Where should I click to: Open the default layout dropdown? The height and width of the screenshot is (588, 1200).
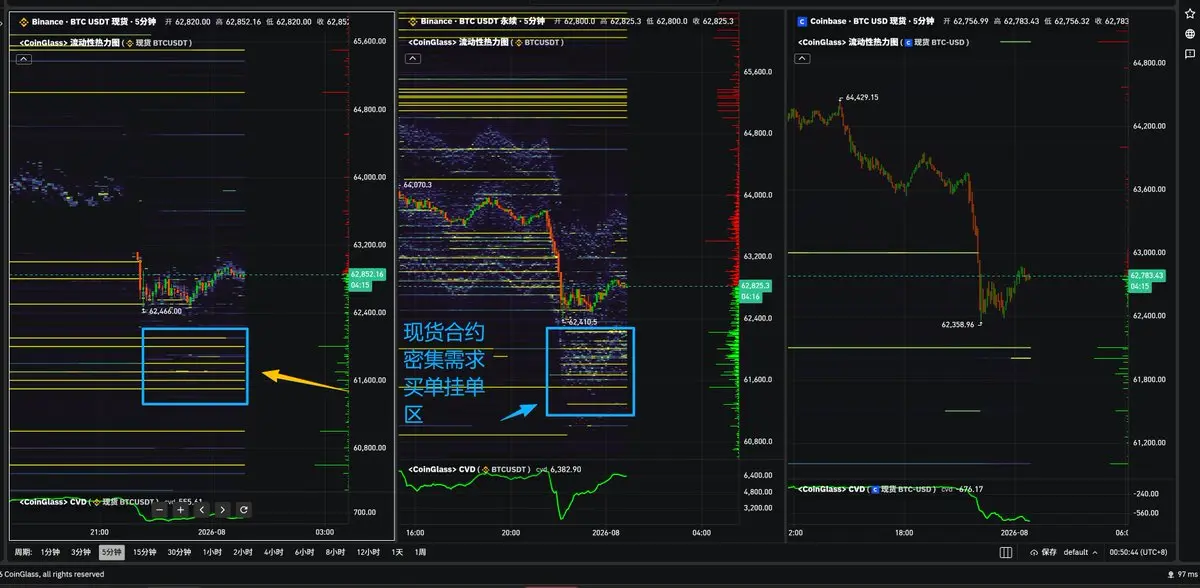pyautogui.click(x=1080, y=552)
